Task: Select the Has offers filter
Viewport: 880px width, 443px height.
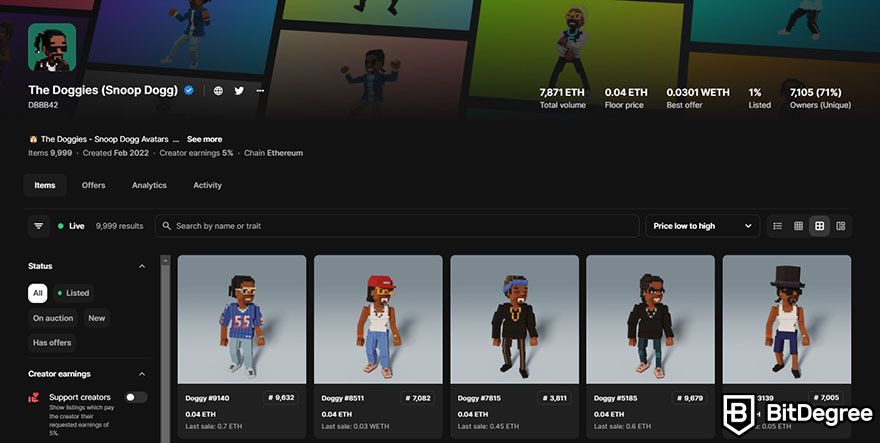Action: tap(52, 342)
